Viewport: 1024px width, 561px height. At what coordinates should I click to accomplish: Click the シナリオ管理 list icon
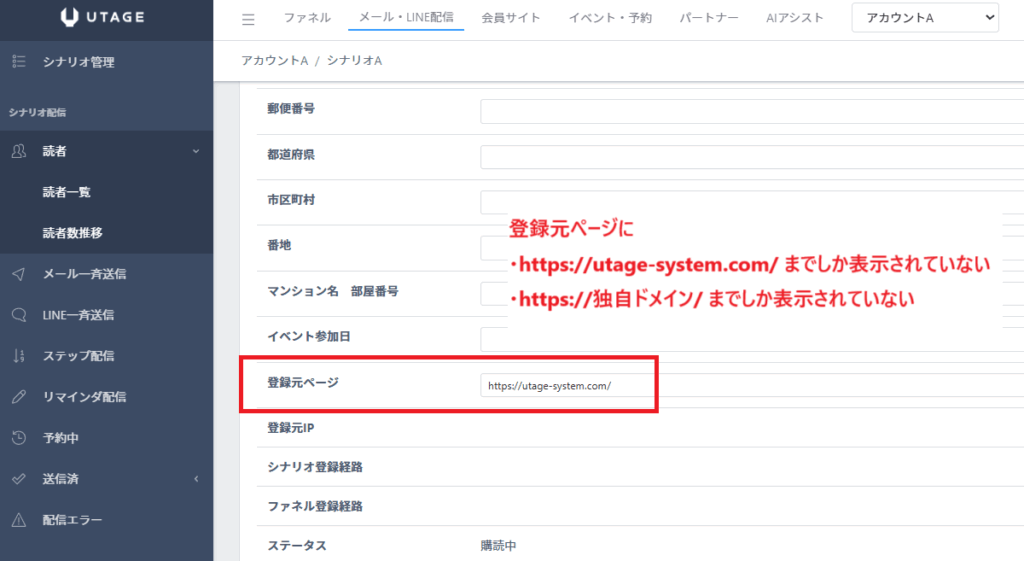coord(19,61)
